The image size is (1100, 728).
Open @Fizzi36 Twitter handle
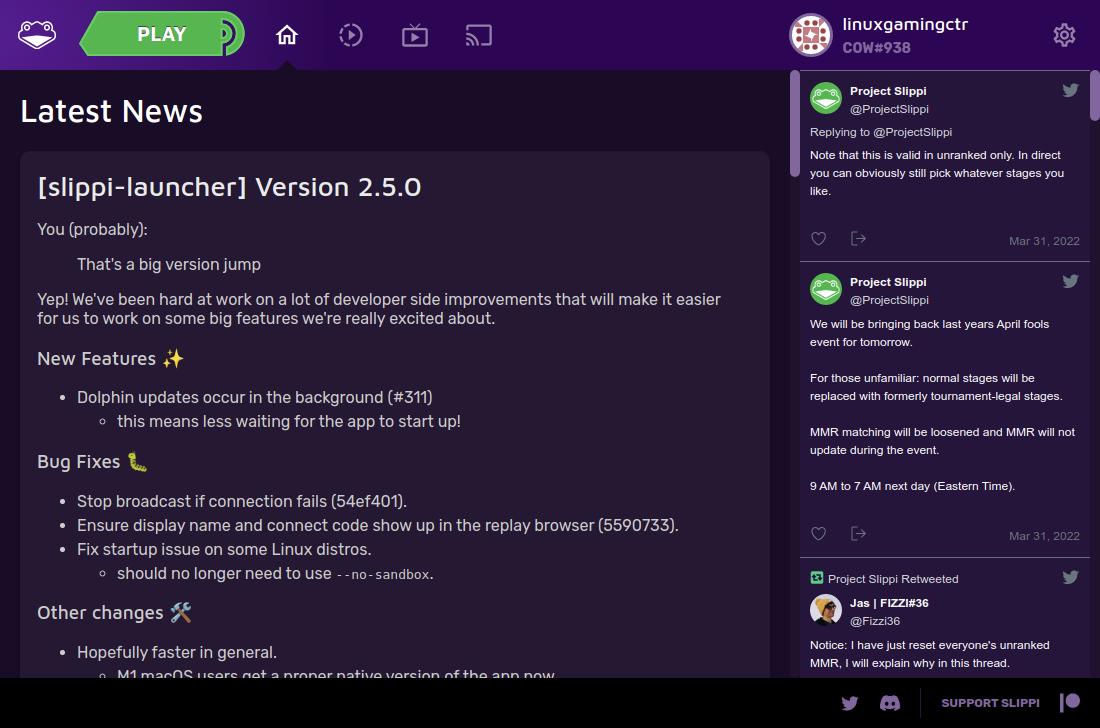(875, 621)
